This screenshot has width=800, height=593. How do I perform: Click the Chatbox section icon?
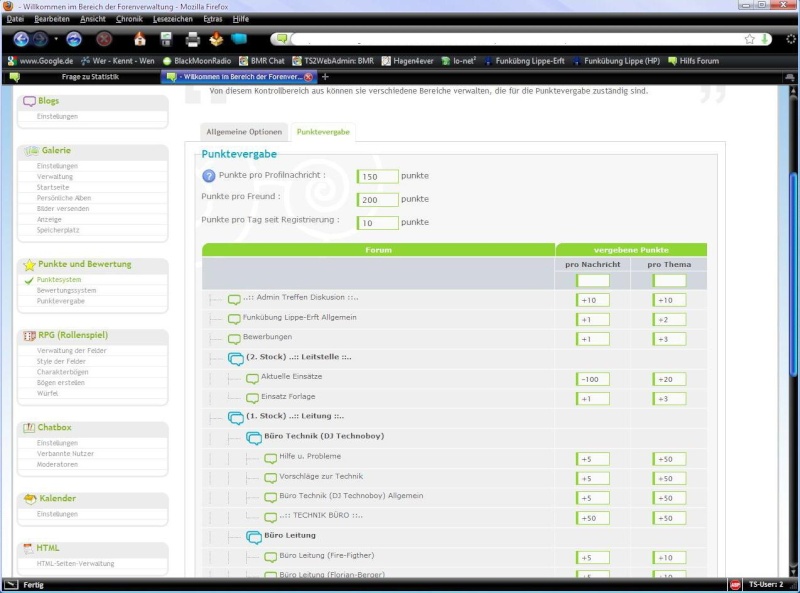click(29, 428)
